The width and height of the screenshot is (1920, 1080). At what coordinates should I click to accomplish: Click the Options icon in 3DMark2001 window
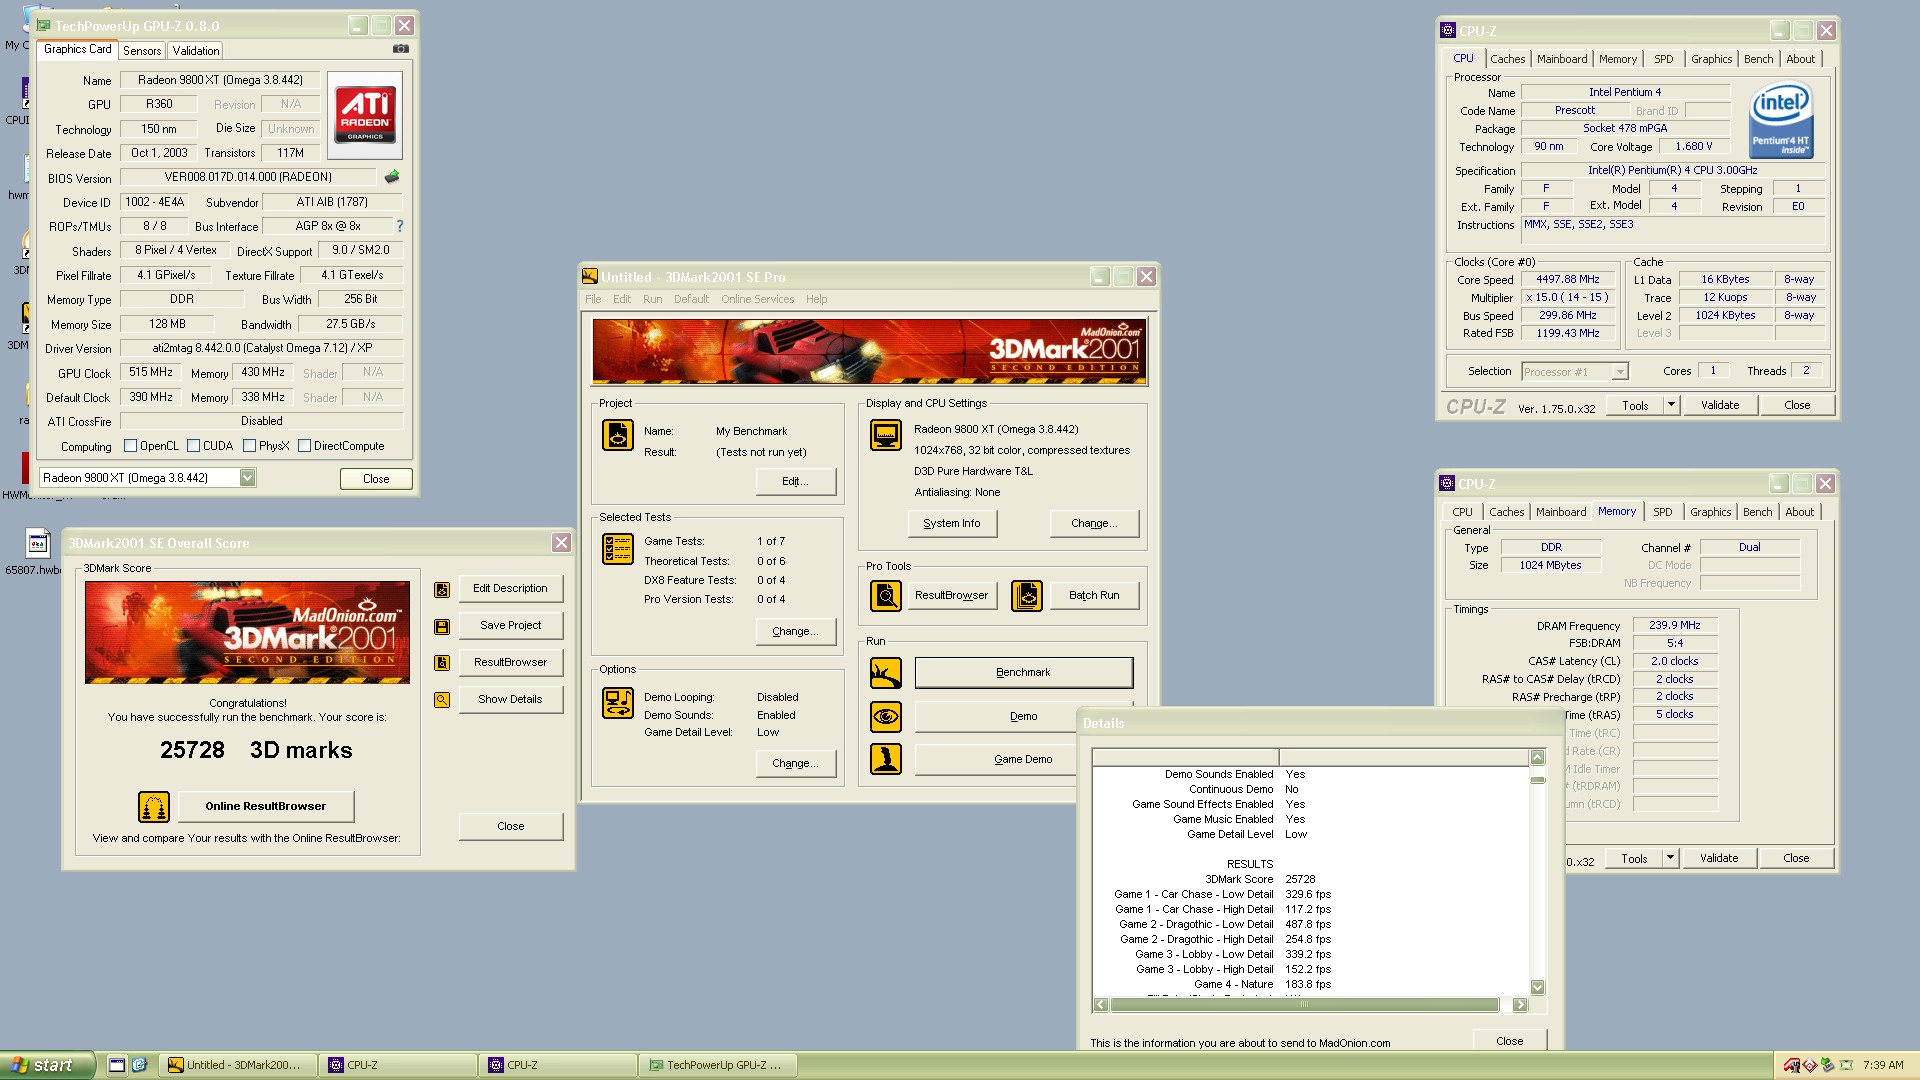click(618, 703)
